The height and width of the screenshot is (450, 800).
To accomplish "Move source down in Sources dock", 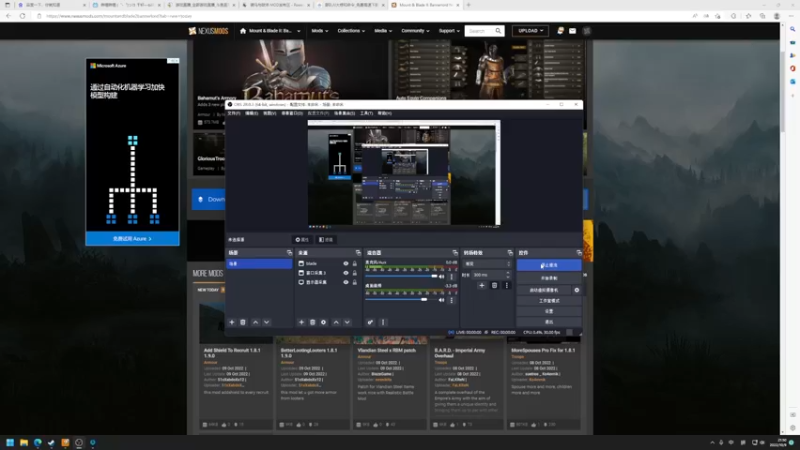I will tap(347, 322).
